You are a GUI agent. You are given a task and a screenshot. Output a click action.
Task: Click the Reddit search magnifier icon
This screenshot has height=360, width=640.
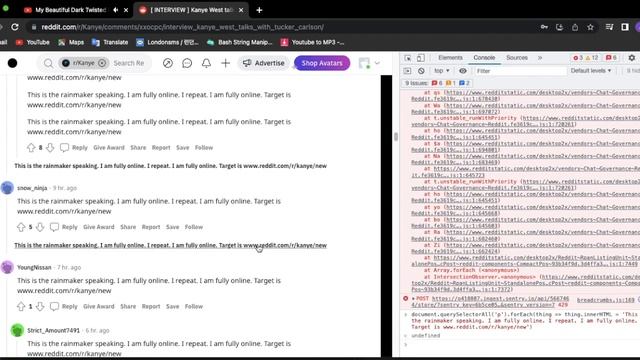point(48,63)
